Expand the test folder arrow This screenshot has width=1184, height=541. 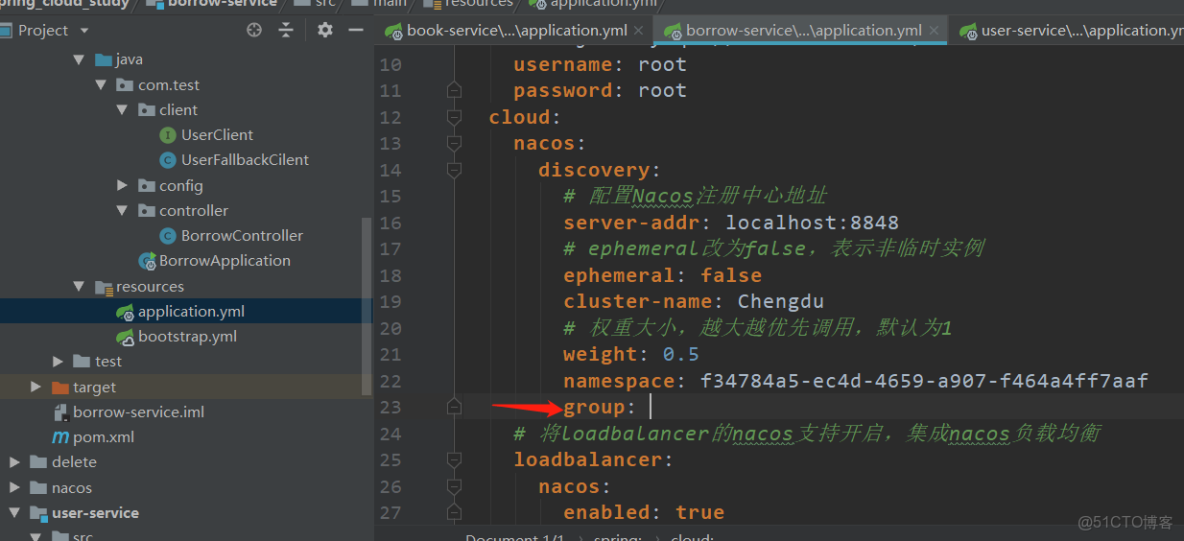click(58, 362)
